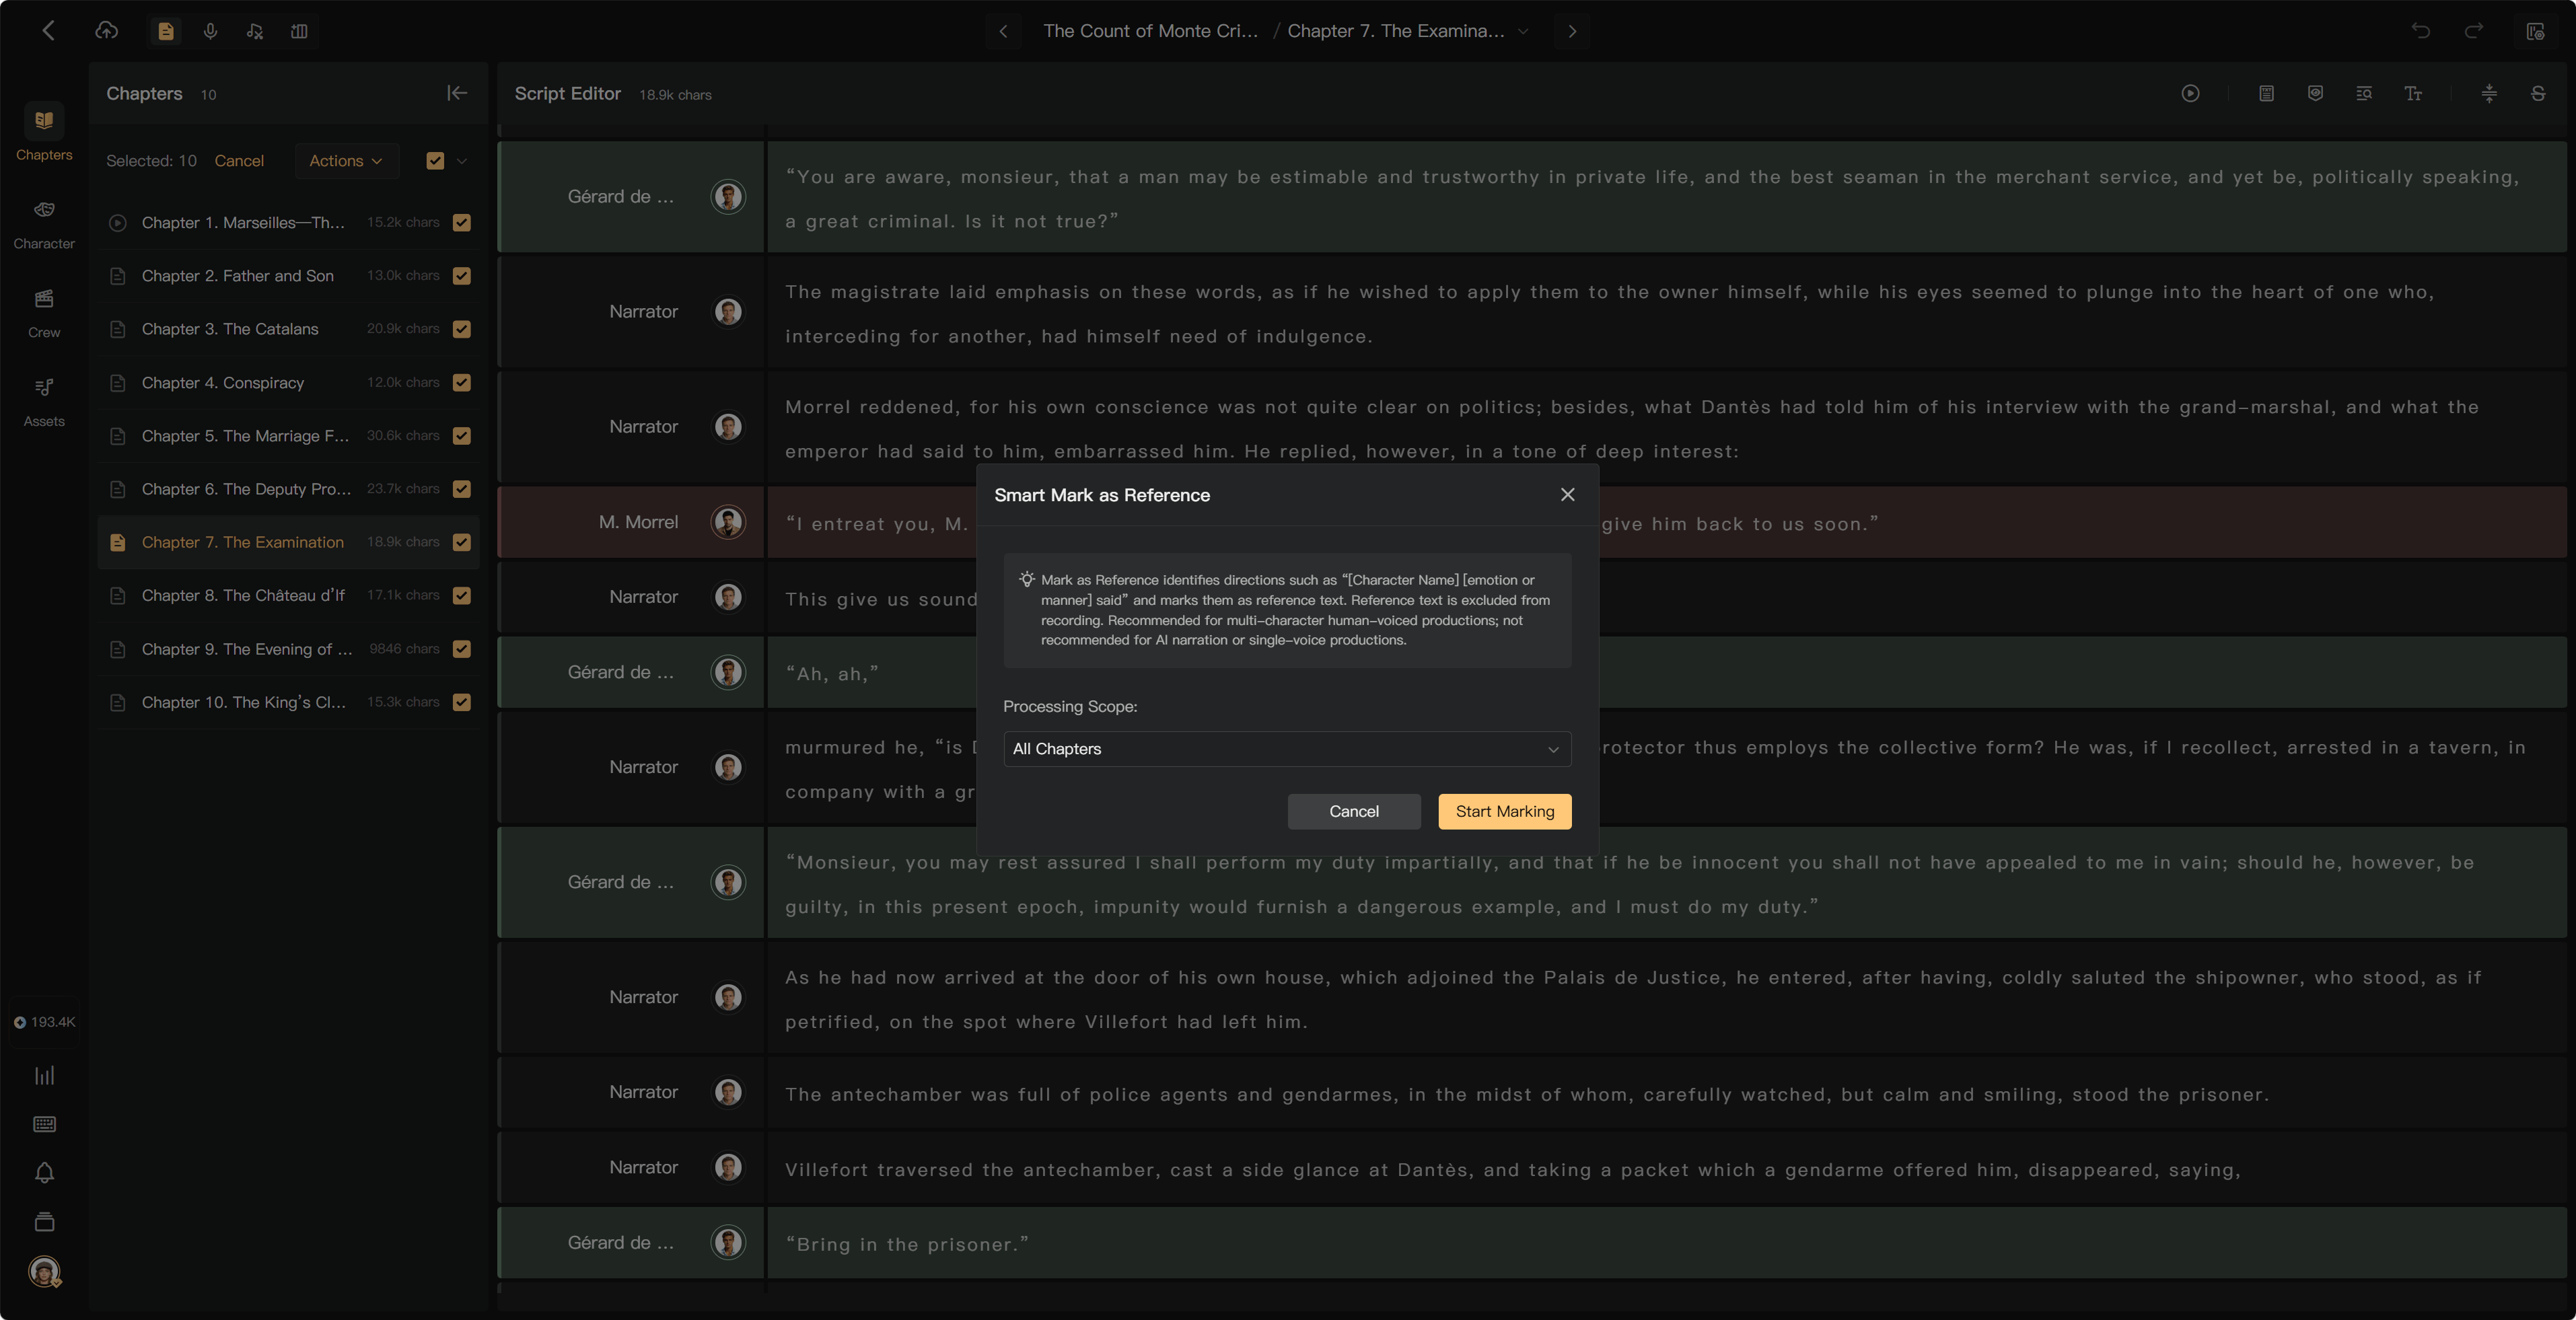
Task: Click the 193.4K credits balance indicator
Action: tap(44, 1021)
